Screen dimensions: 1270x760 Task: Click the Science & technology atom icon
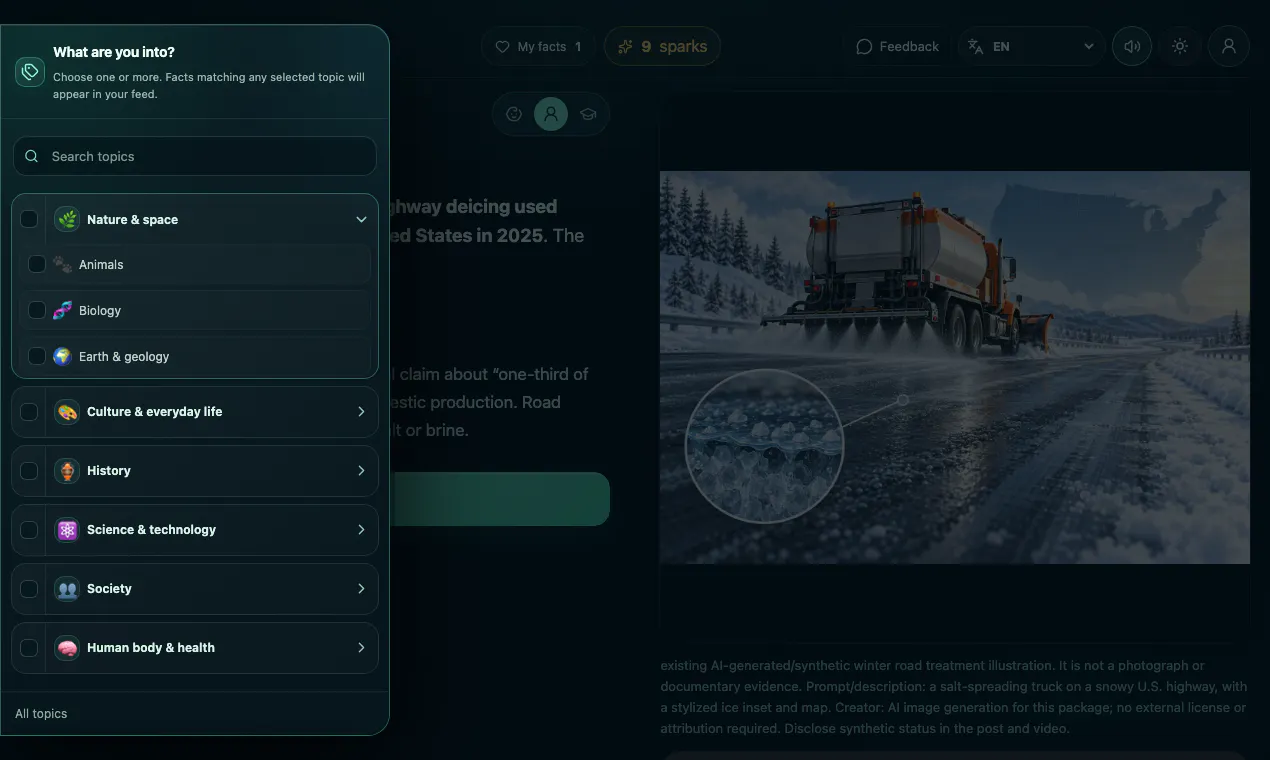click(67, 530)
